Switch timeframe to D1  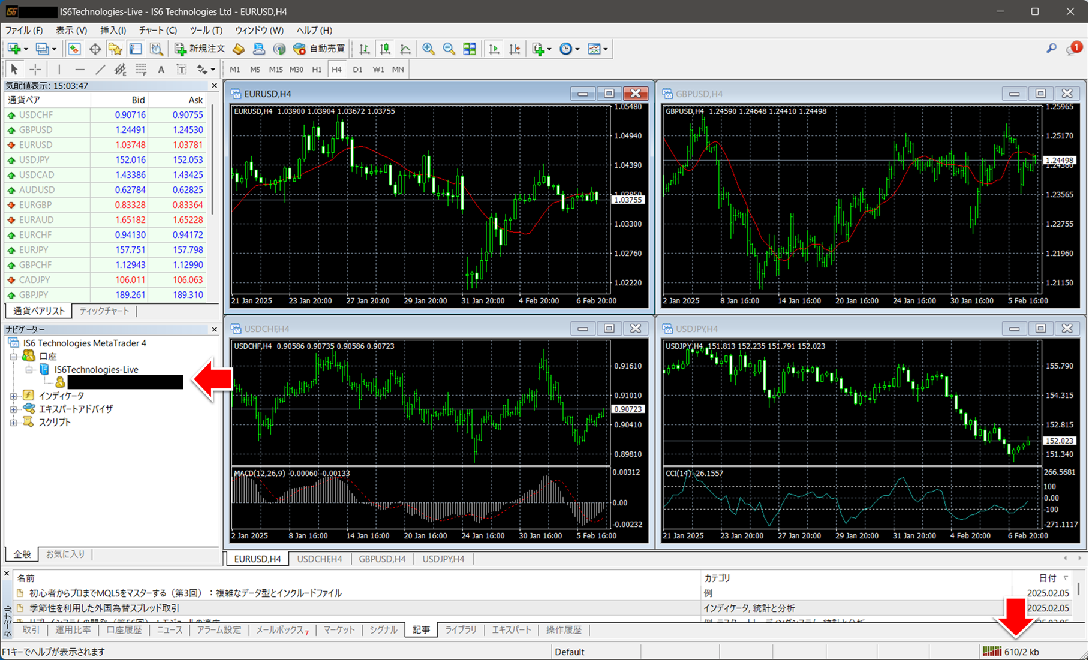tap(357, 69)
